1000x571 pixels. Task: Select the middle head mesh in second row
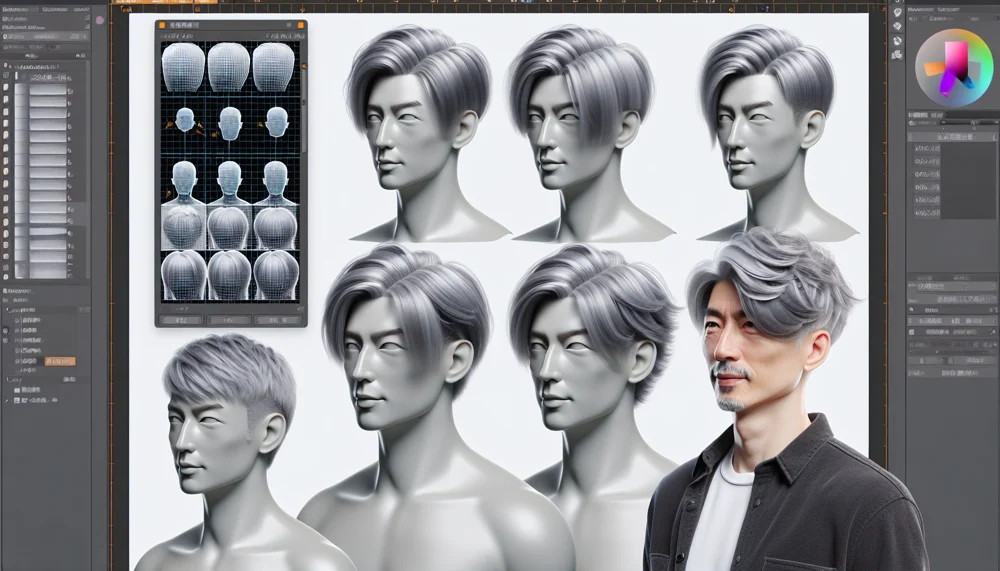click(x=229, y=122)
